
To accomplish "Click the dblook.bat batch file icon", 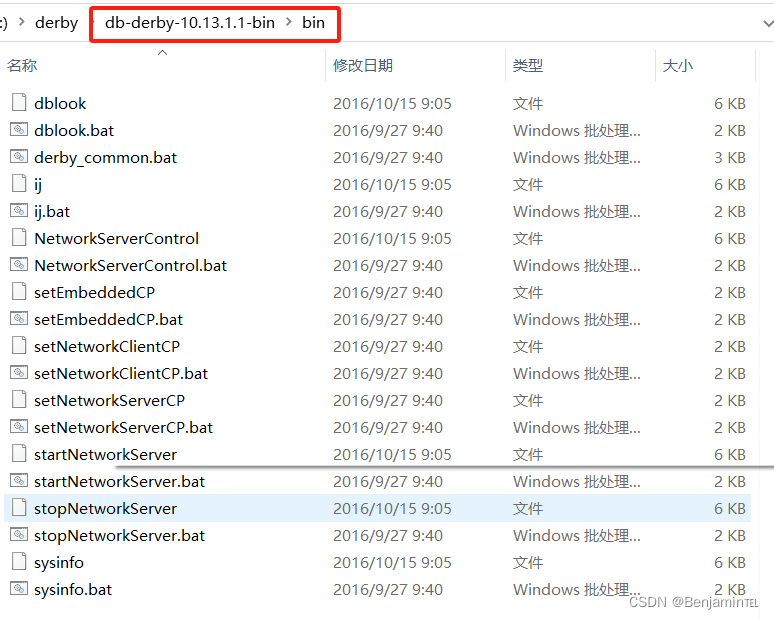I will point(19,129).
